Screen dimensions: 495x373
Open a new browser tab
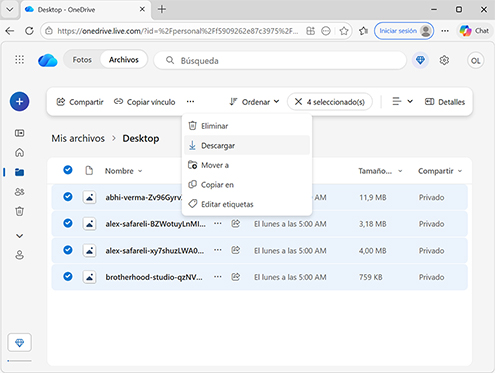click(162, 9)
